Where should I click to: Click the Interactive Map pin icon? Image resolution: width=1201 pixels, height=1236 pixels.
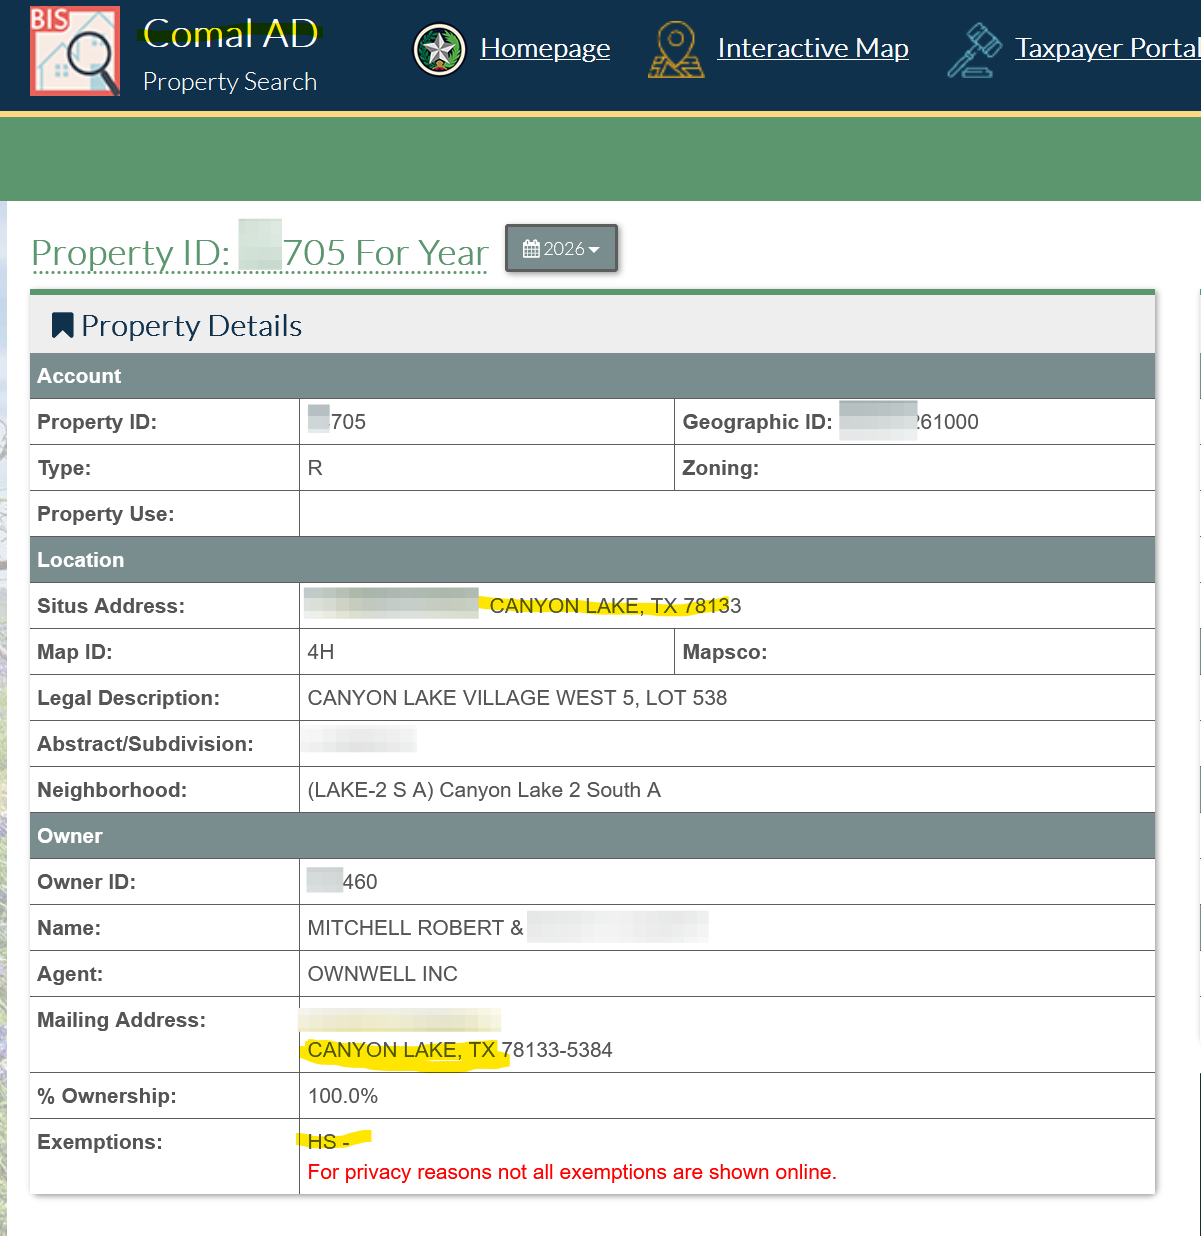coord(676,50)
